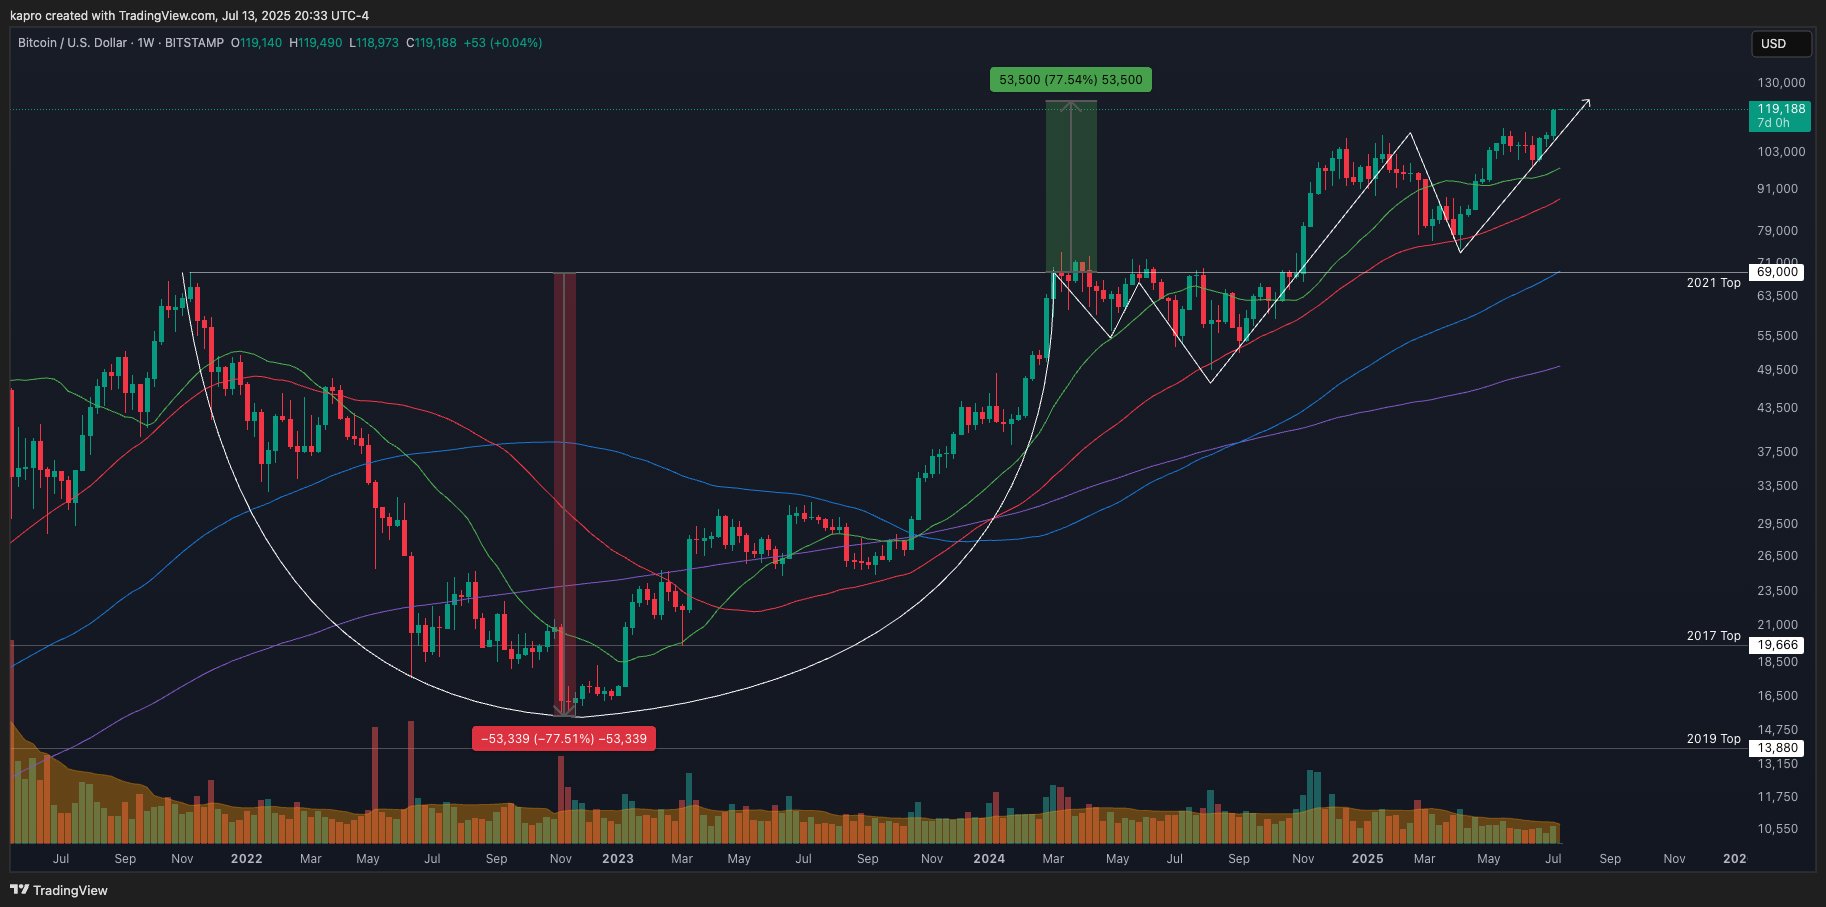Click the 2024 label on time axis
The height and width of the screenshot is (907, 1826).
tap(988, 859)
